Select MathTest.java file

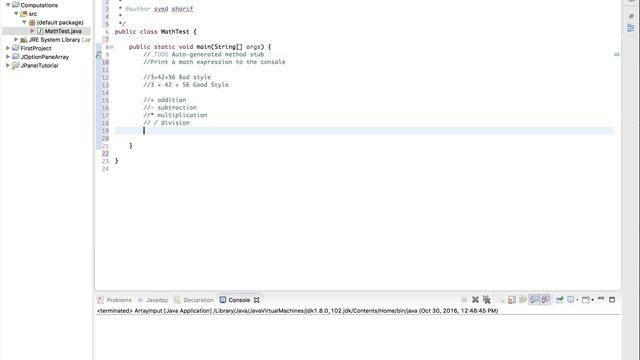click(x=63, y=31)
